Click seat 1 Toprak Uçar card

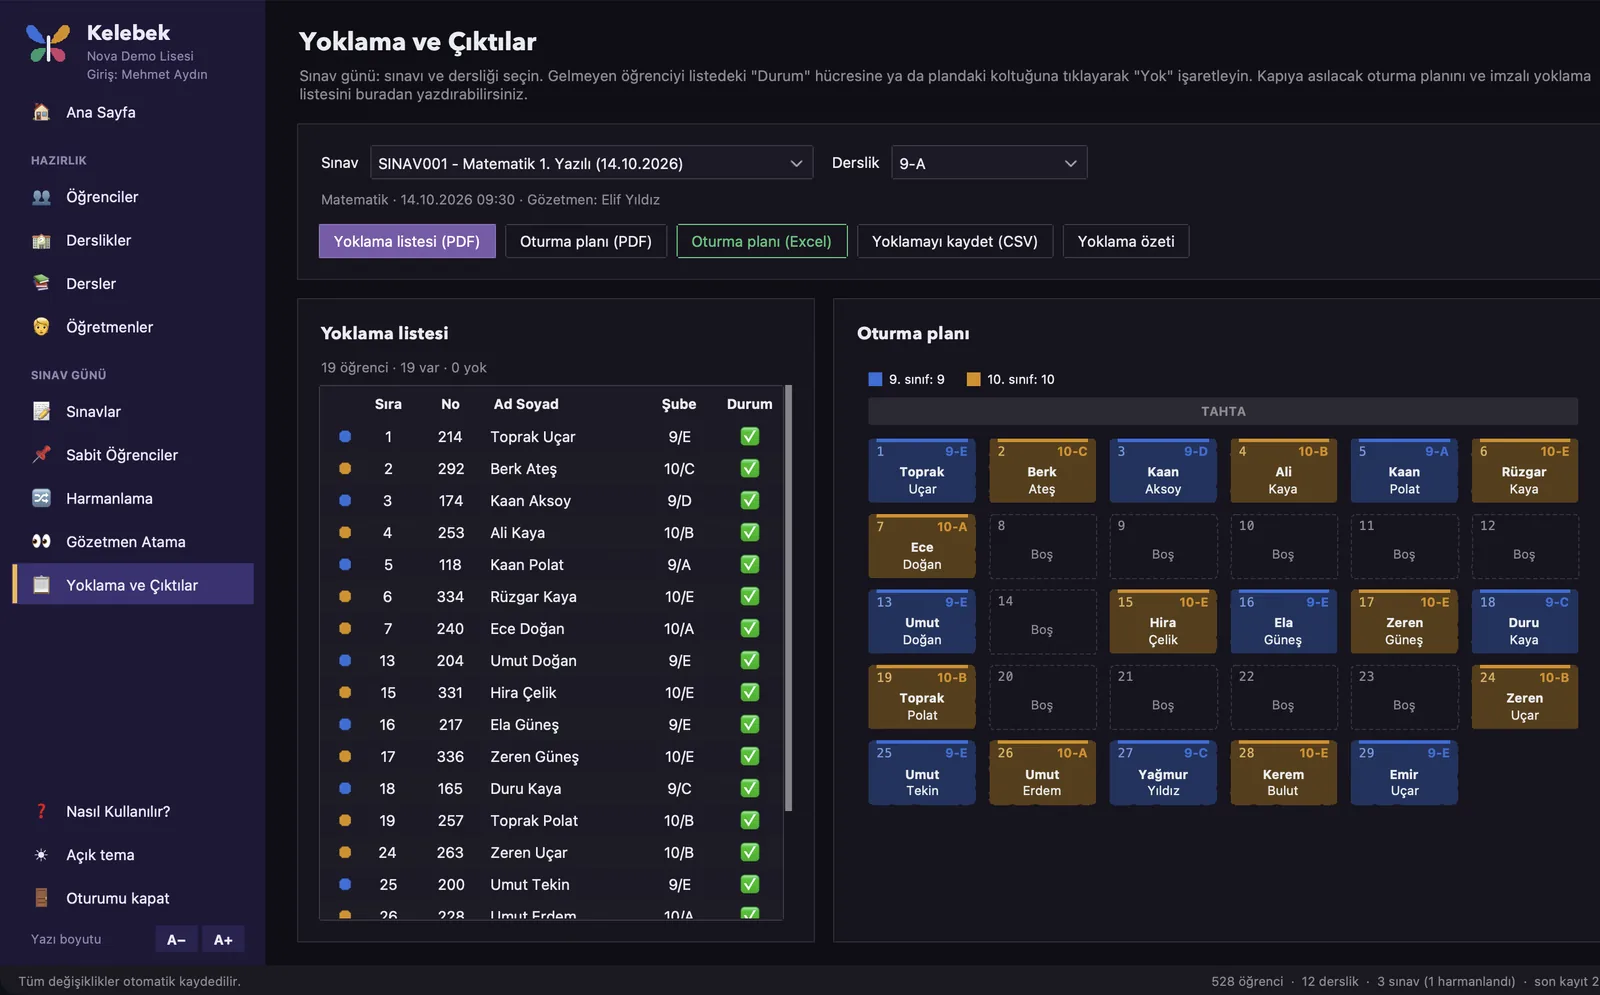922,471
